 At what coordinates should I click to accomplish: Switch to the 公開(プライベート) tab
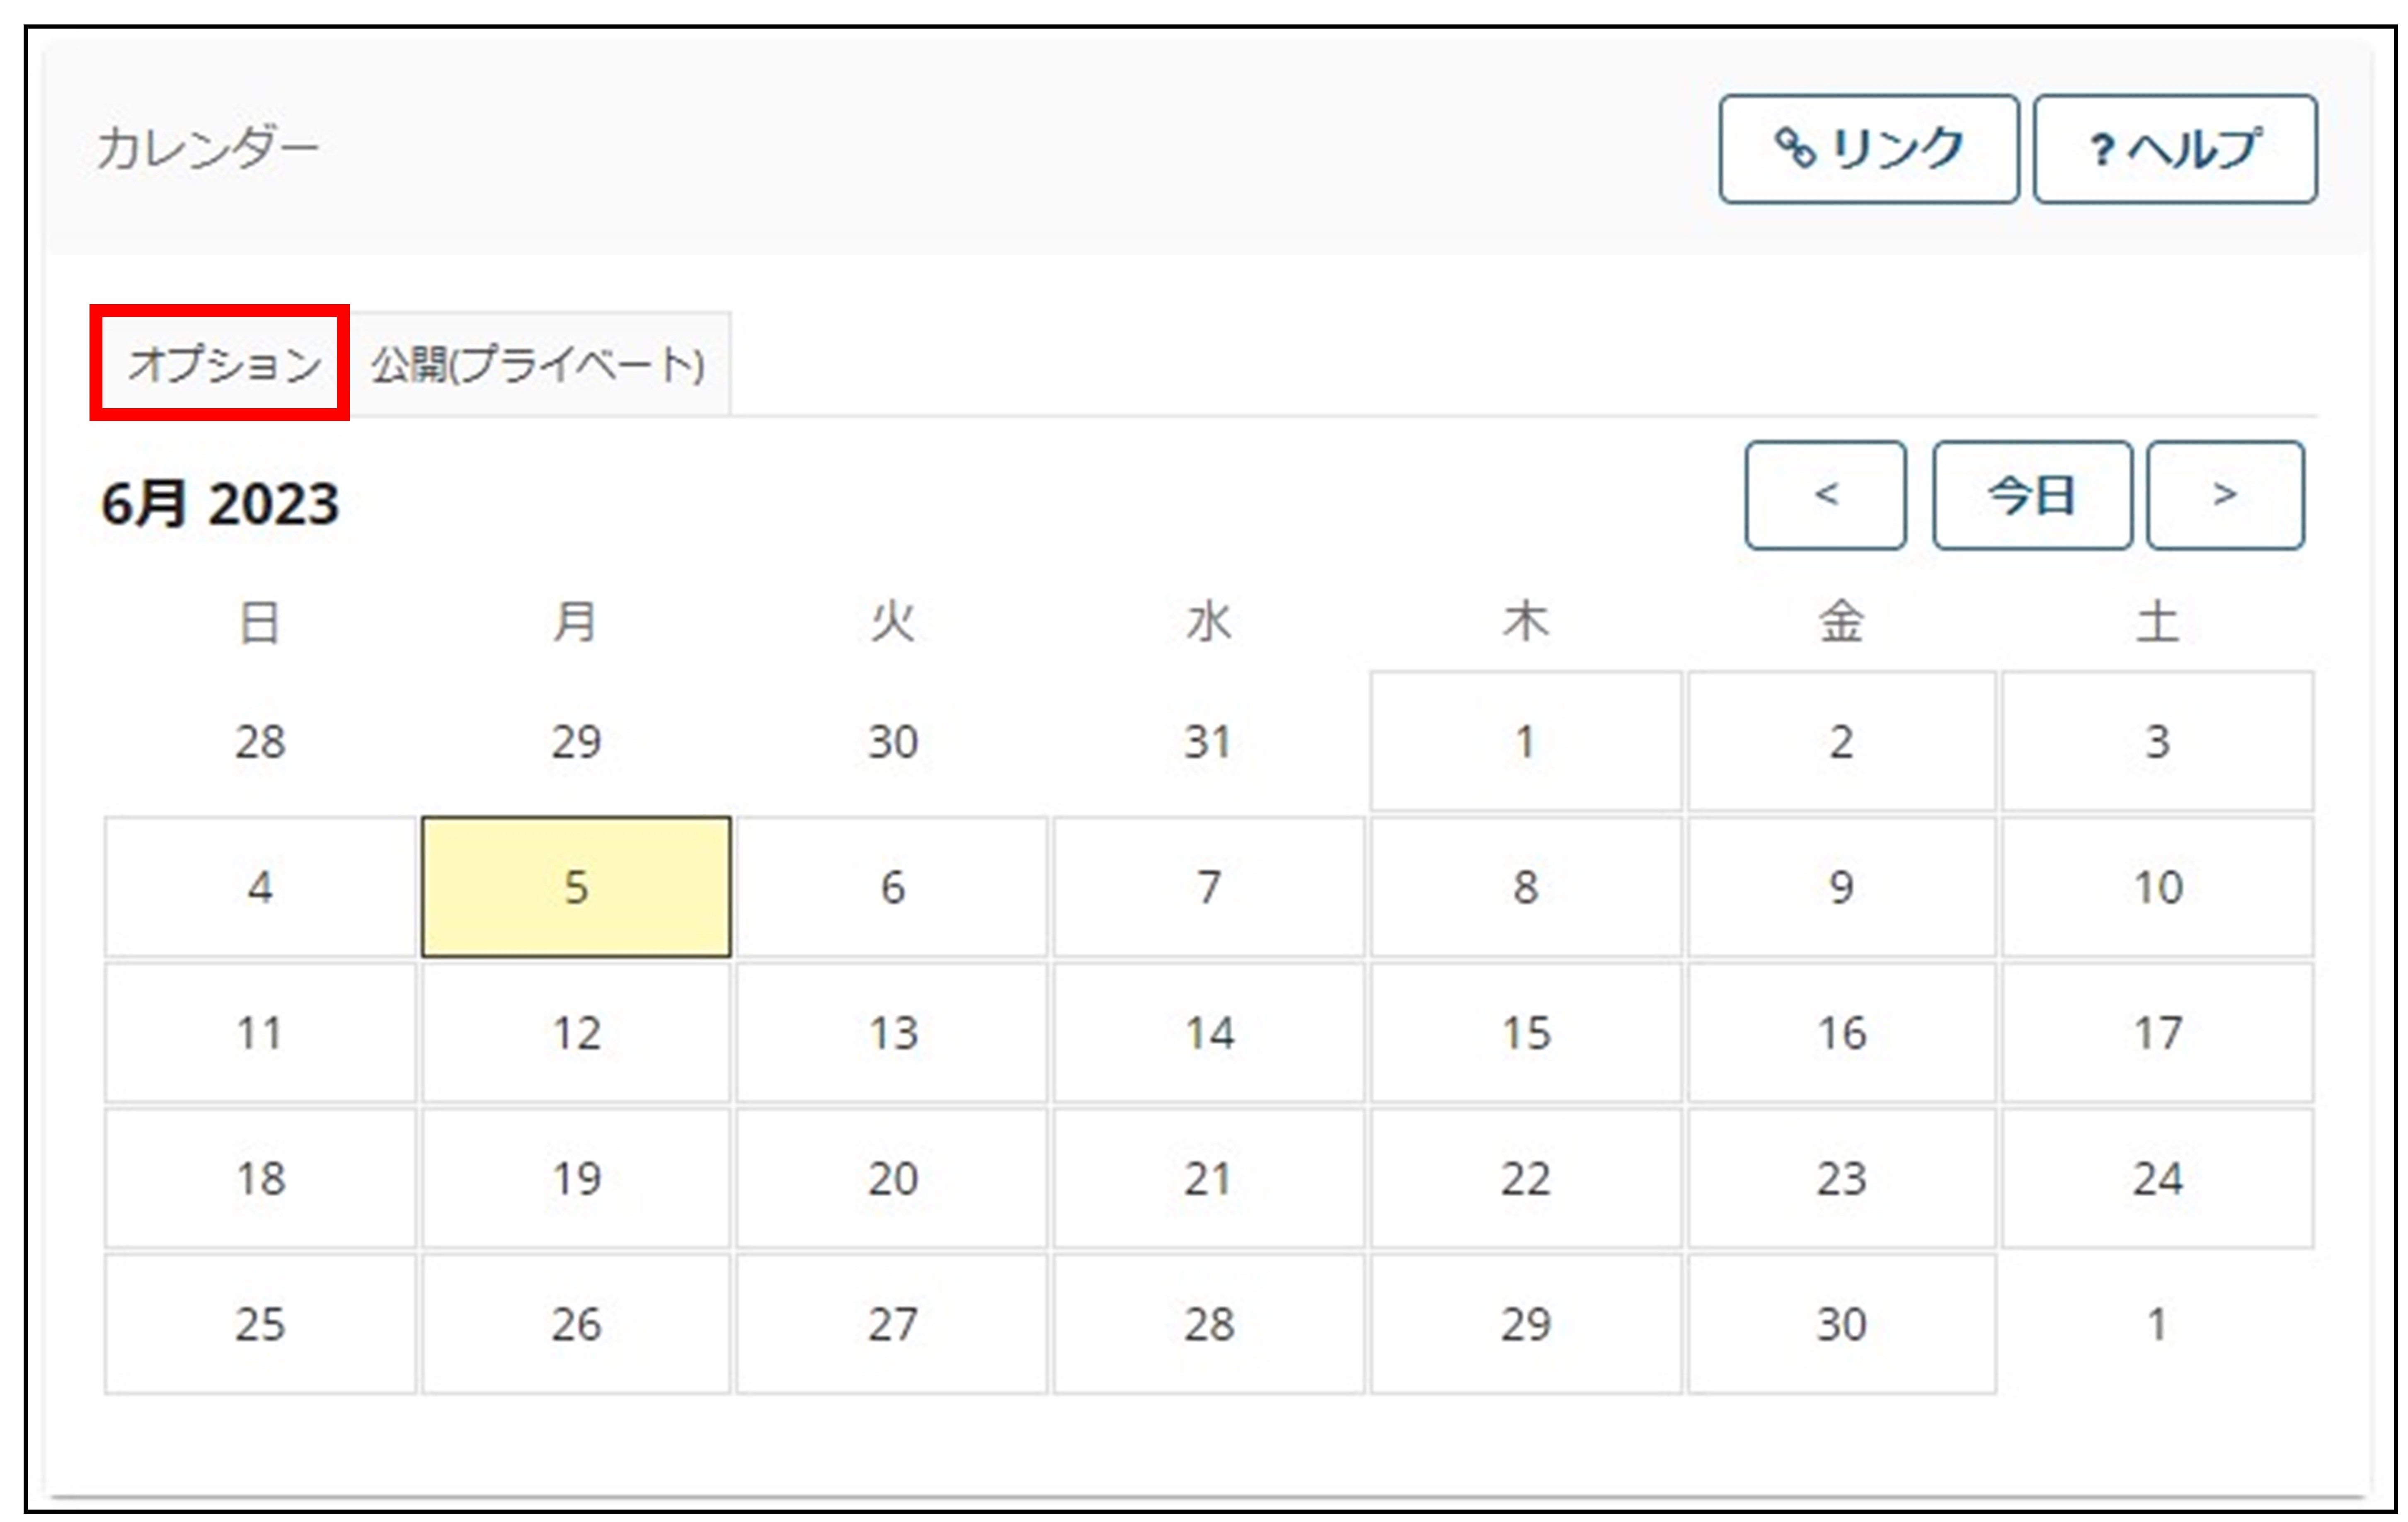pos(538,364)
